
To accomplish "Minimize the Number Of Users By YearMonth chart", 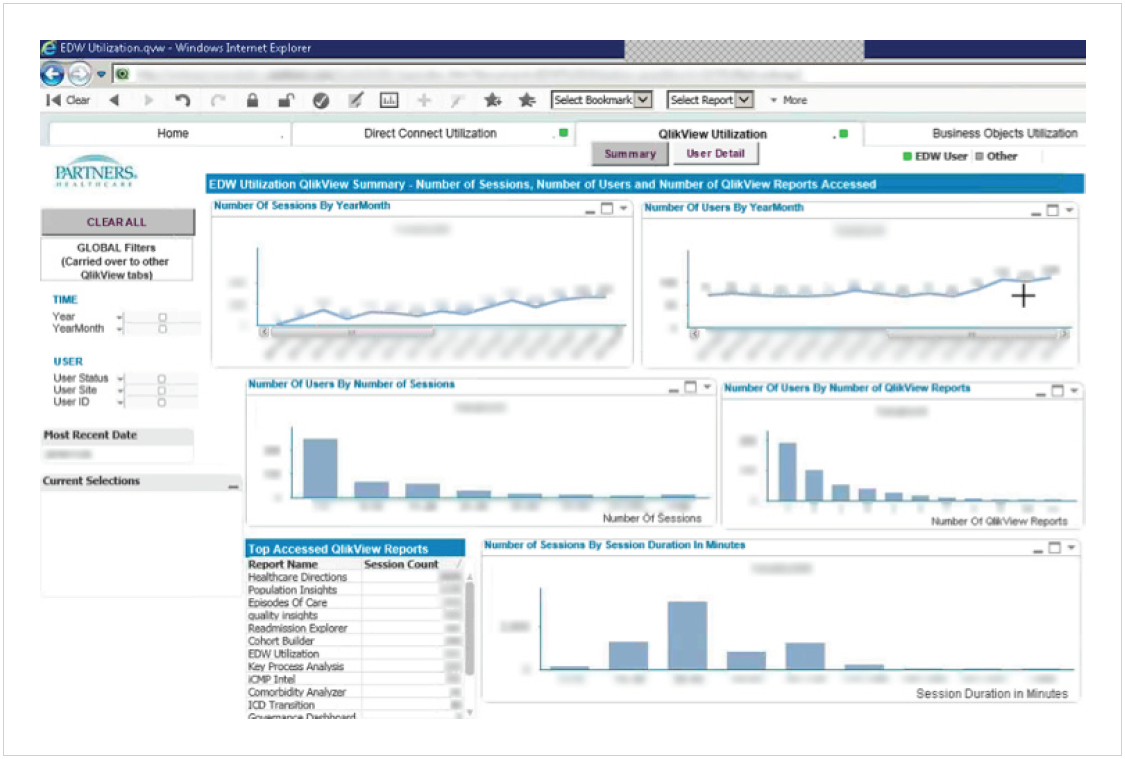I will 1035,212.
